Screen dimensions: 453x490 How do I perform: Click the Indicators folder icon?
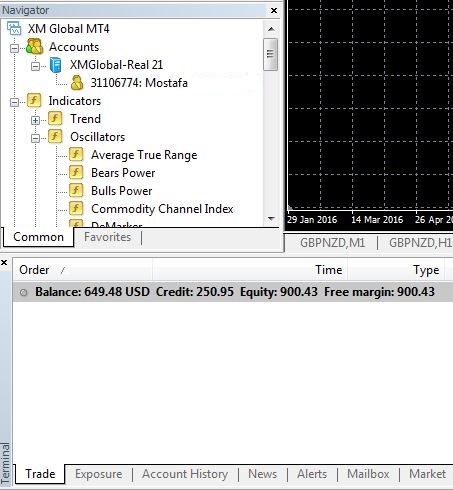pos(34,100)
